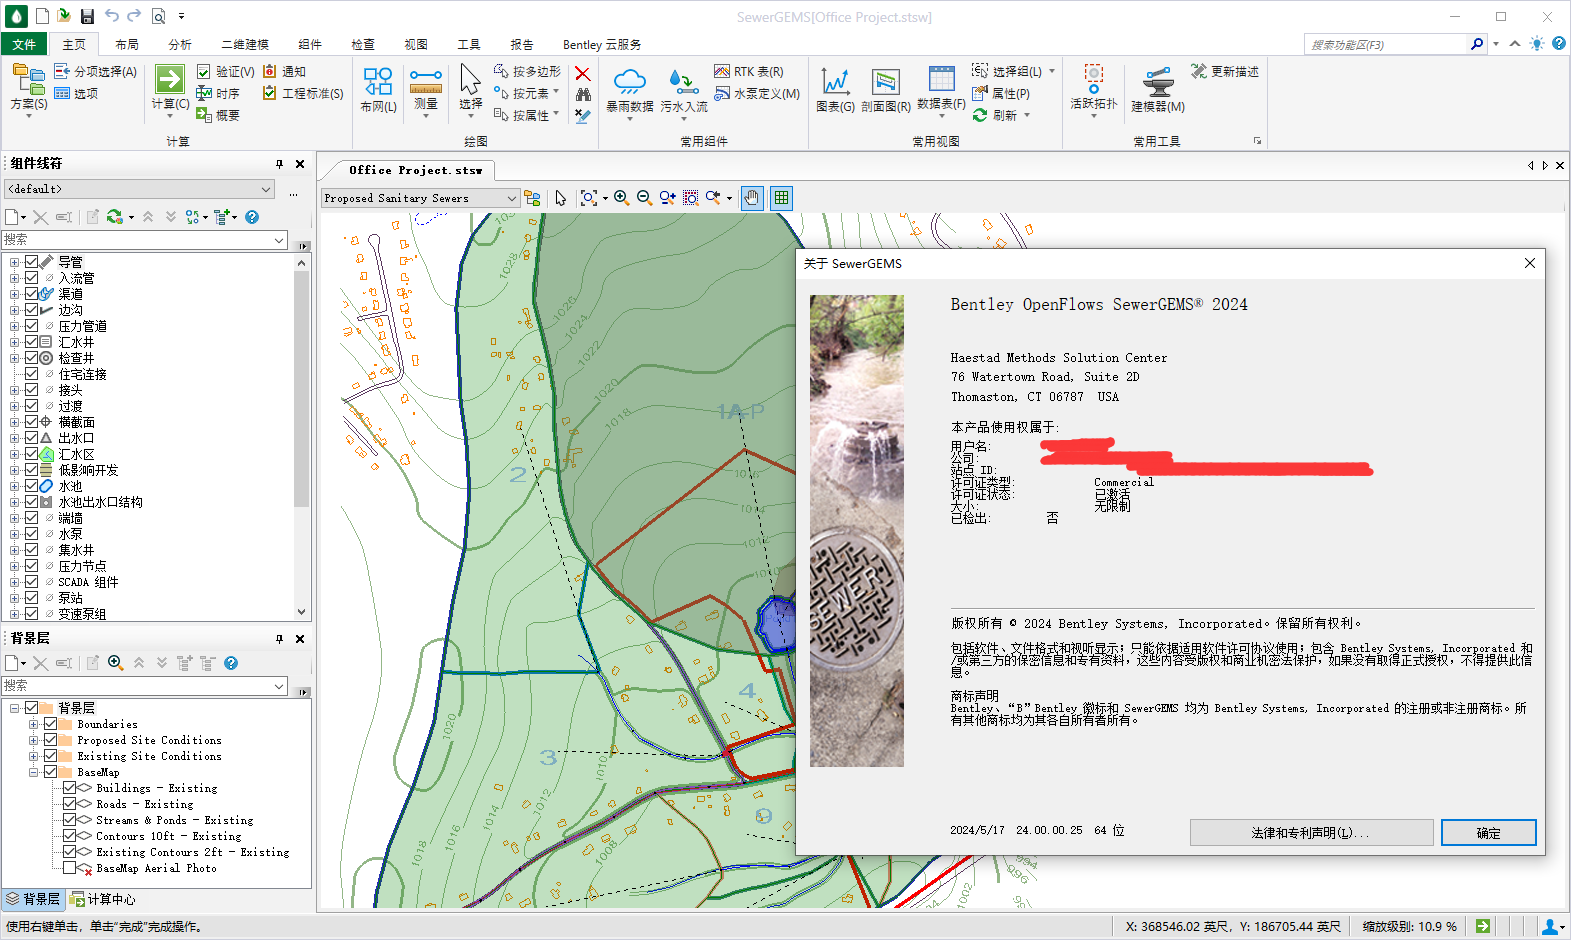Click the zoom out magnifier in drawing toolbar
This screenshot has width=1571, height=940.
644,198
